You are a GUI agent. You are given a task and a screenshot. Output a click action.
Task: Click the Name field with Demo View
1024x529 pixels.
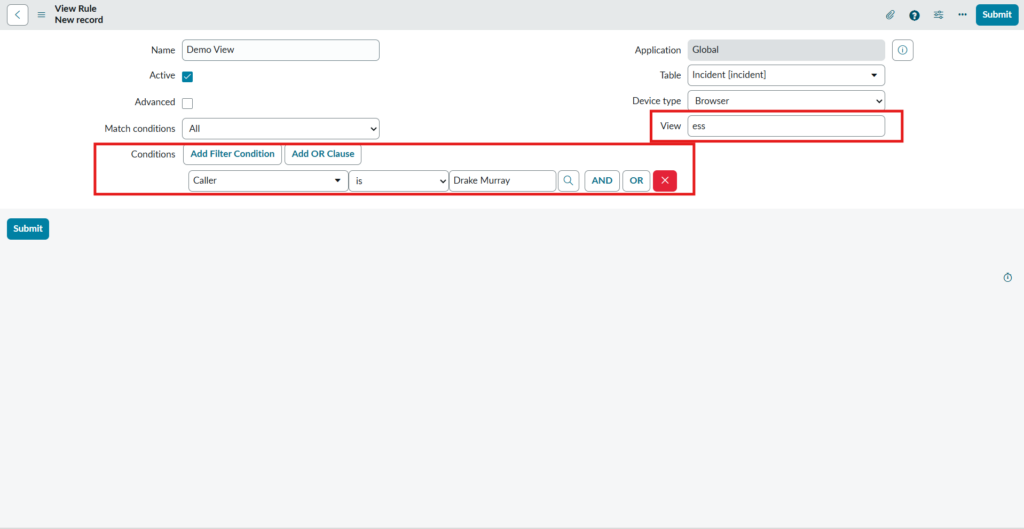click(x=281, y=50)
